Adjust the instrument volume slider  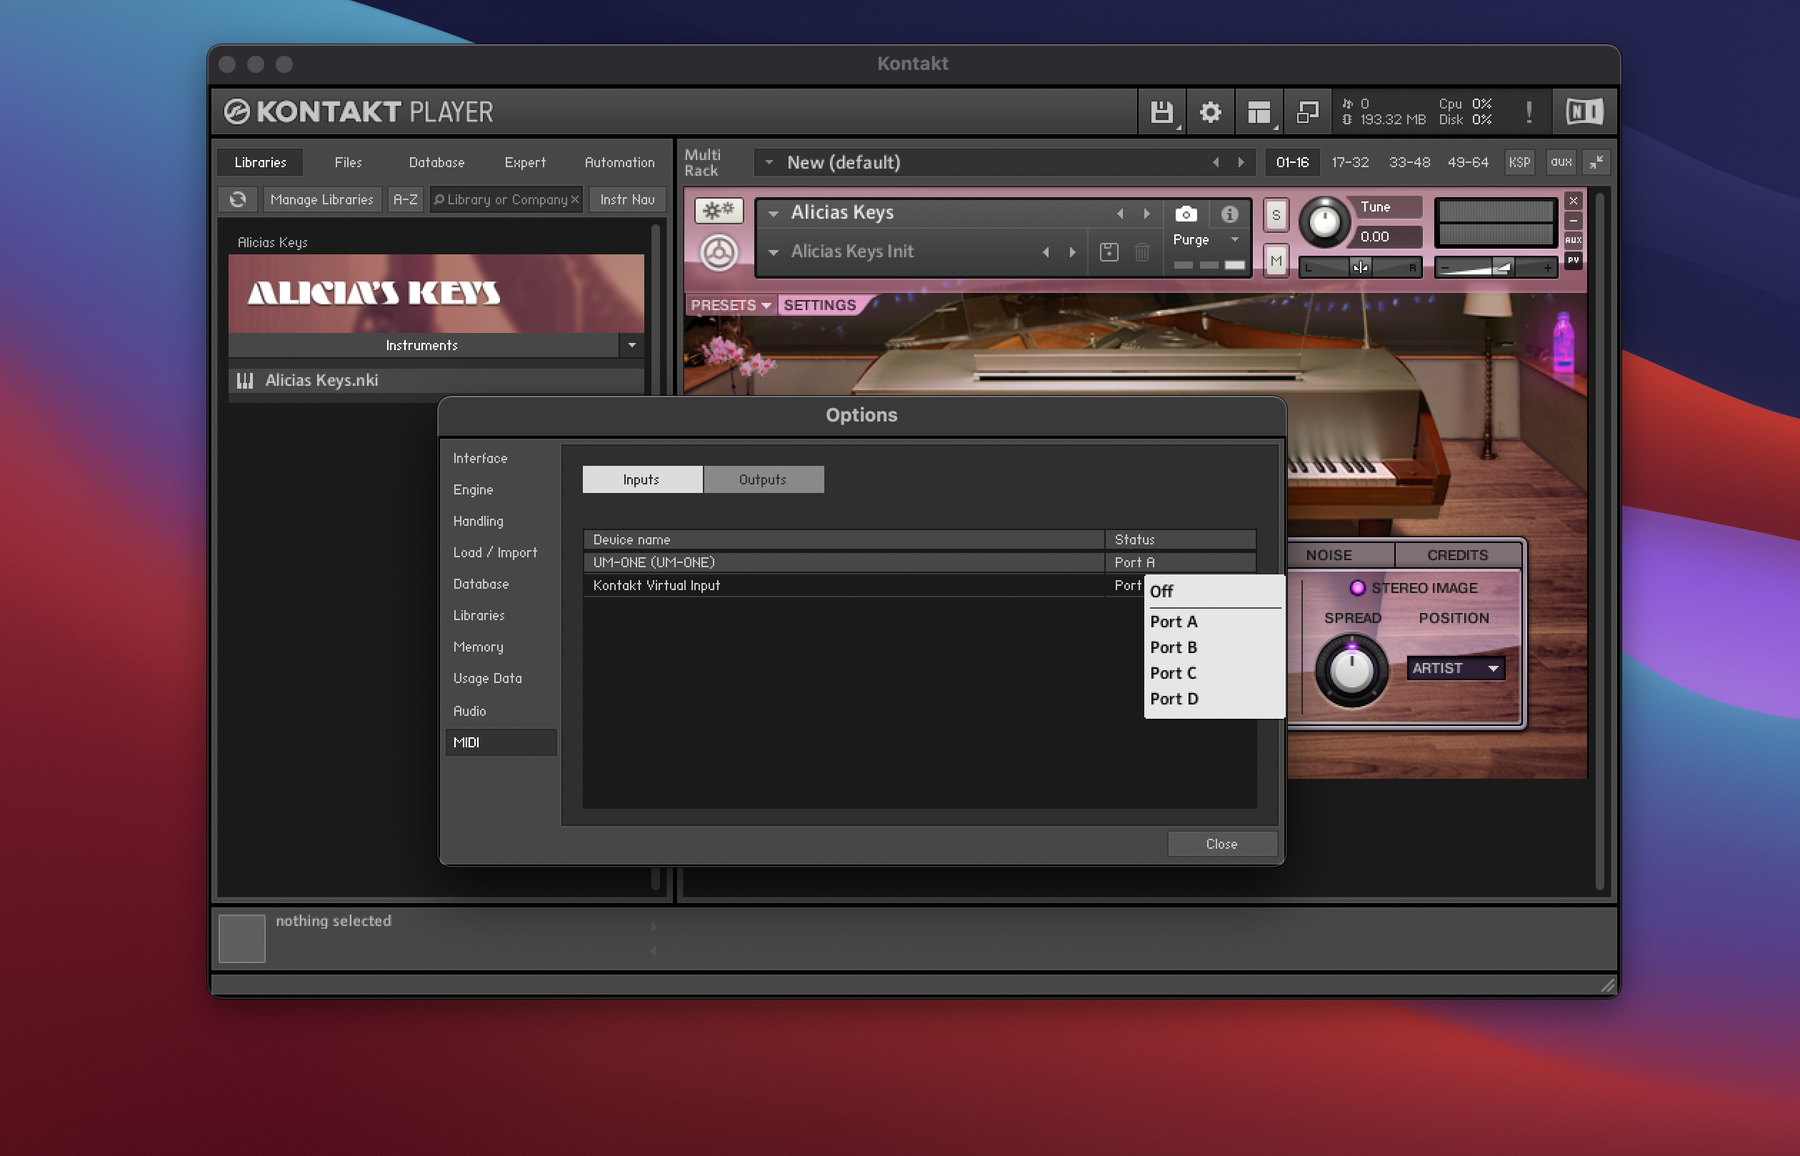pos(1496,267)
